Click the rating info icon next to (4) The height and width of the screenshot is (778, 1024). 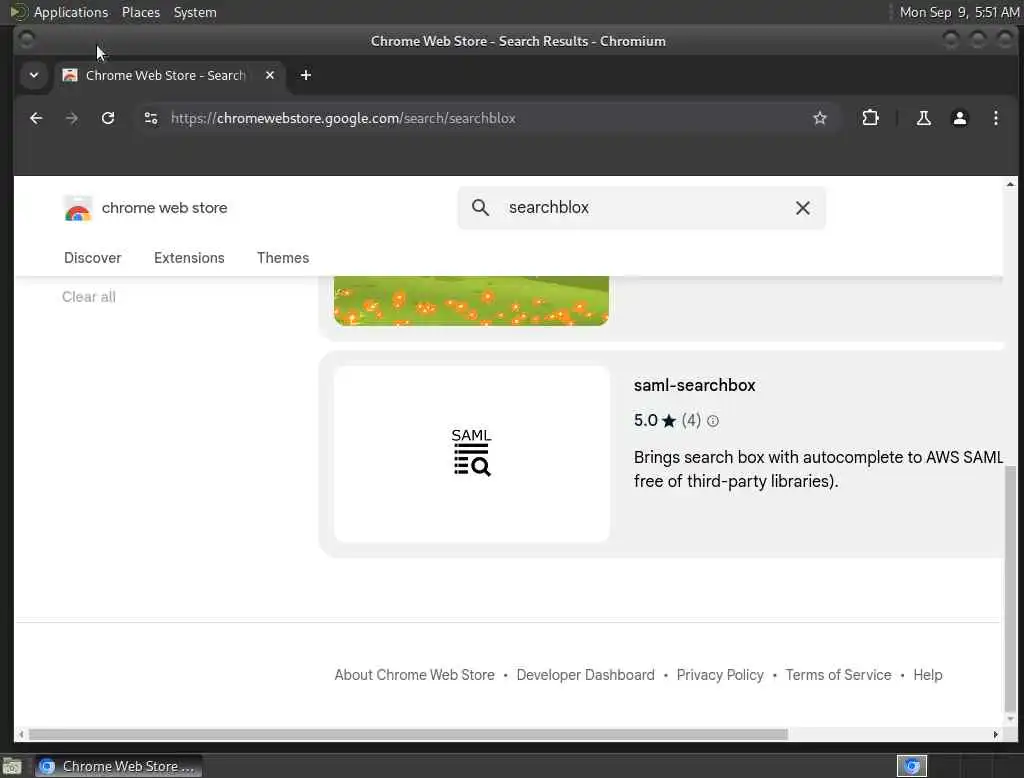(712, 421)
